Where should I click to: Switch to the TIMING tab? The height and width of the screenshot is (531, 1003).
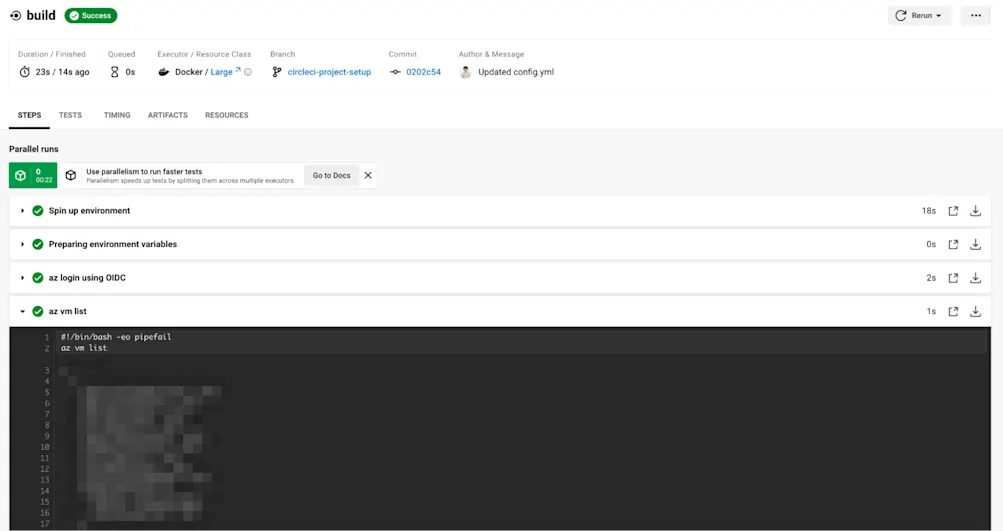pyautogui.click(x=117, y=115)
